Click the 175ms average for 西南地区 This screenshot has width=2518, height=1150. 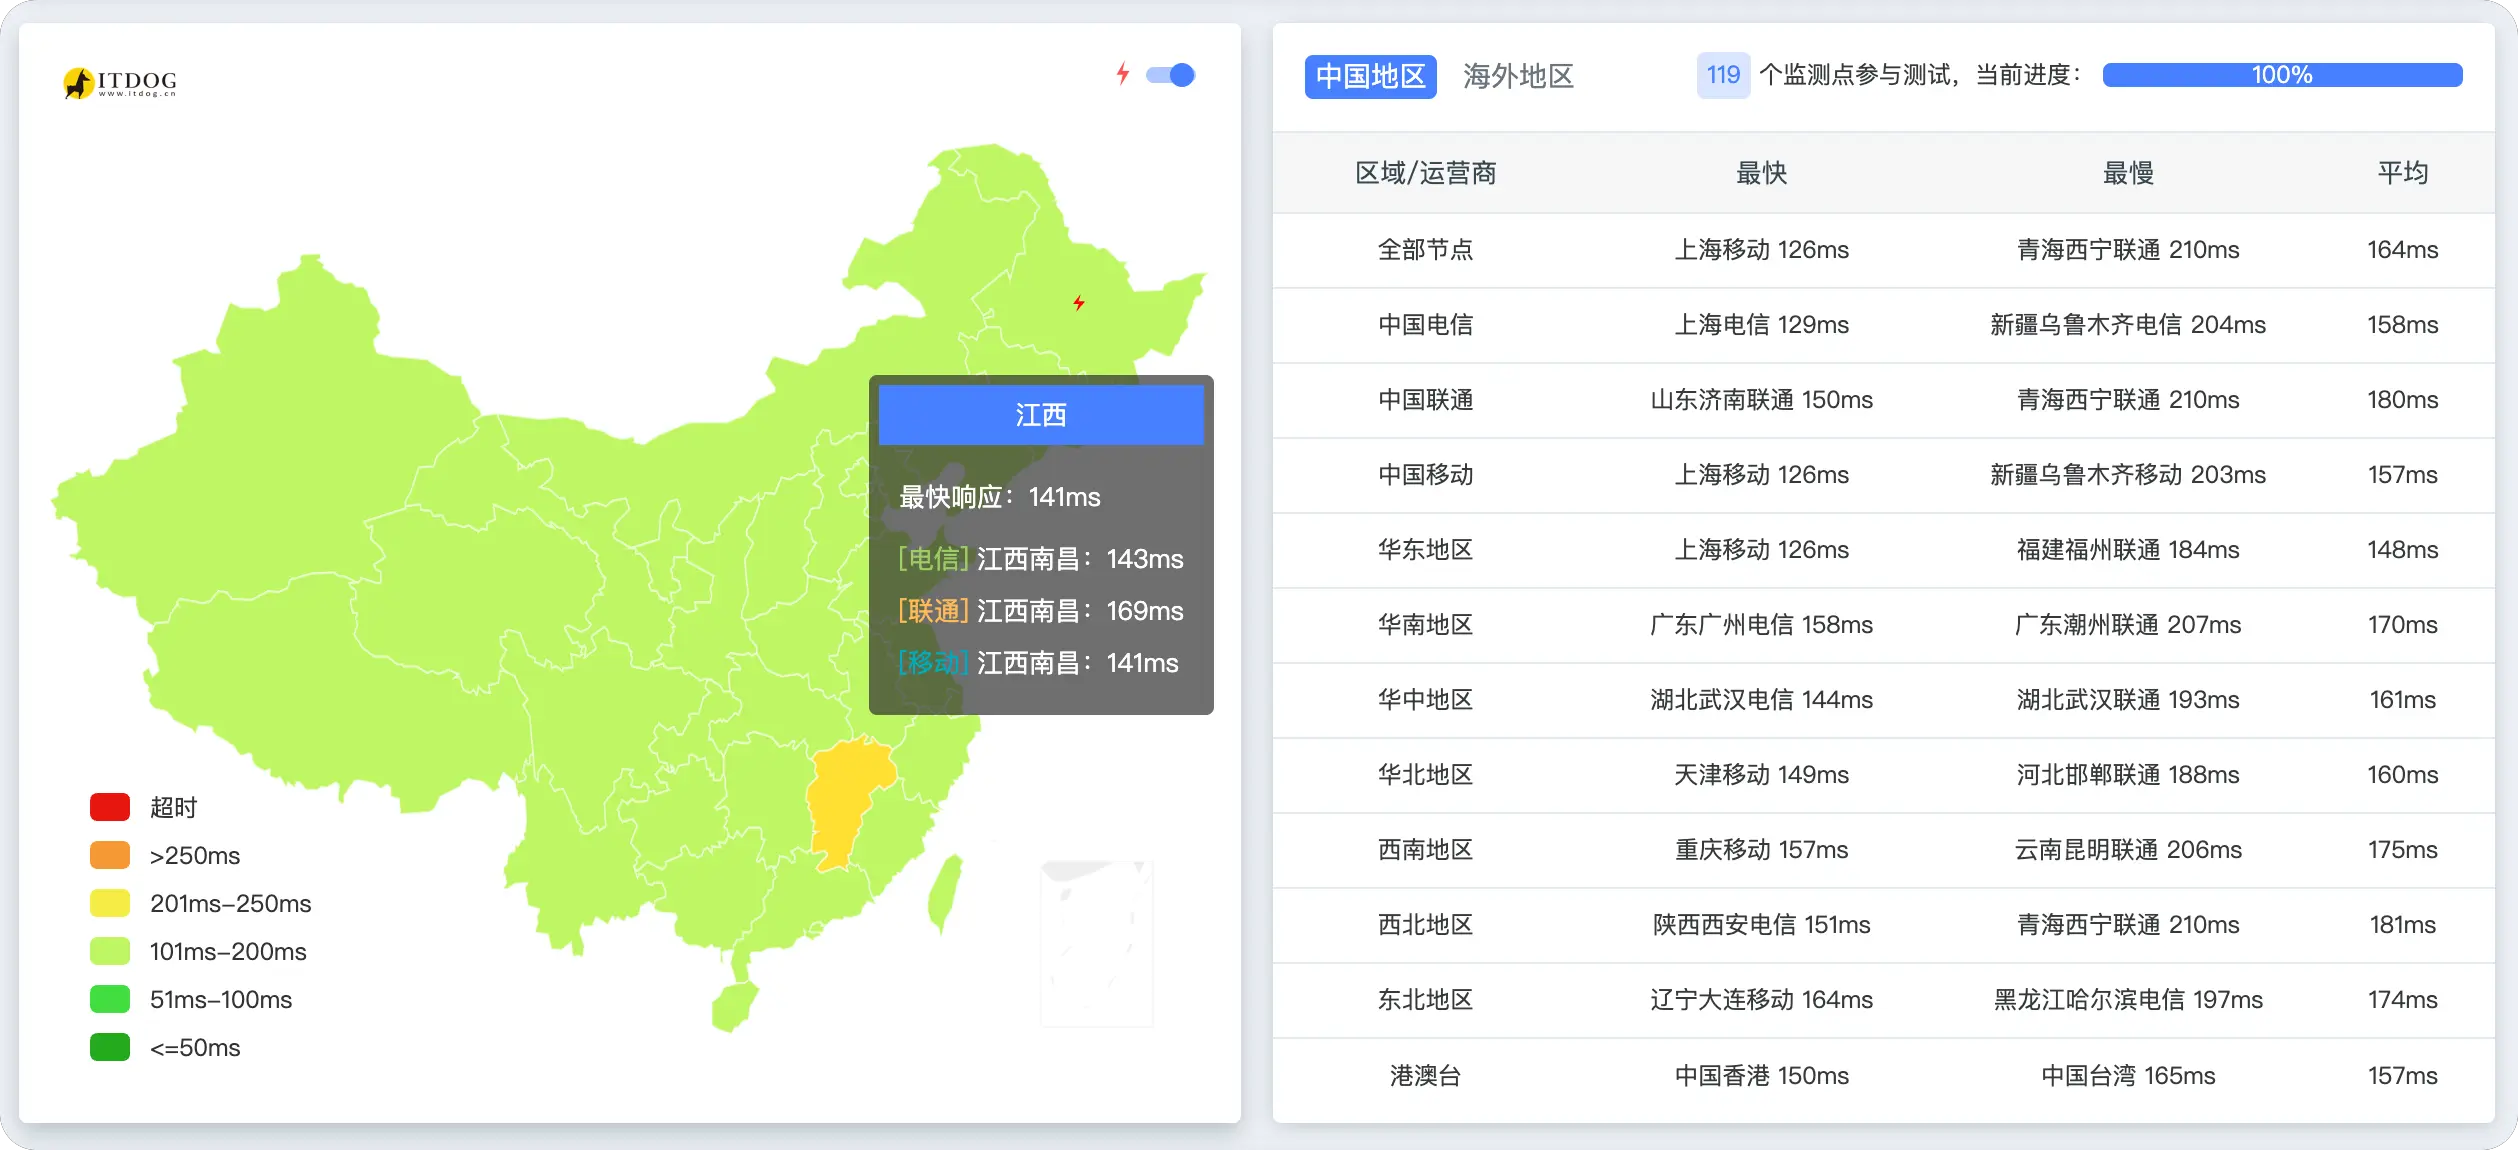click(x=2402, y=849)
